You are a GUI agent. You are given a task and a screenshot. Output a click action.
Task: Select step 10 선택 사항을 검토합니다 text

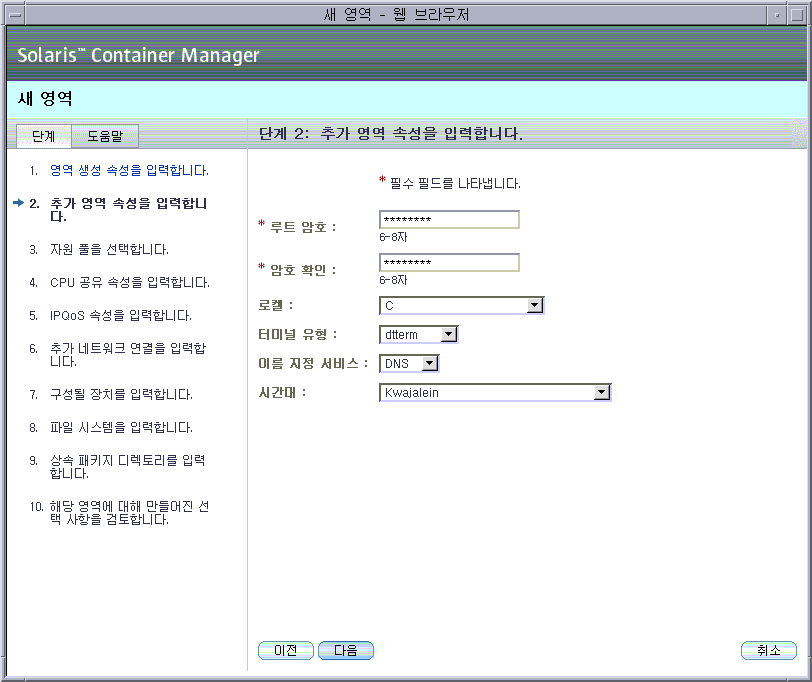[129, 513]
